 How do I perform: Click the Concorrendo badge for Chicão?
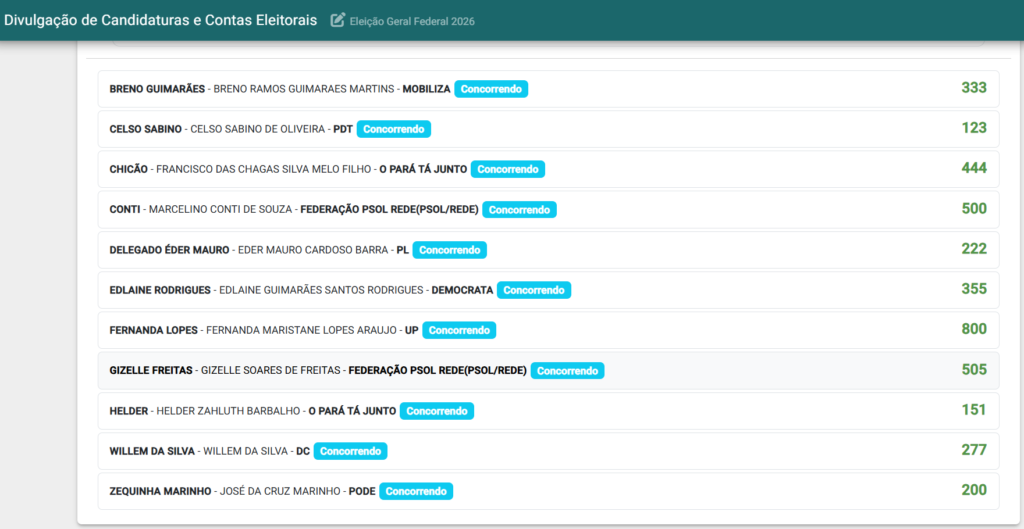coord(507,169)
